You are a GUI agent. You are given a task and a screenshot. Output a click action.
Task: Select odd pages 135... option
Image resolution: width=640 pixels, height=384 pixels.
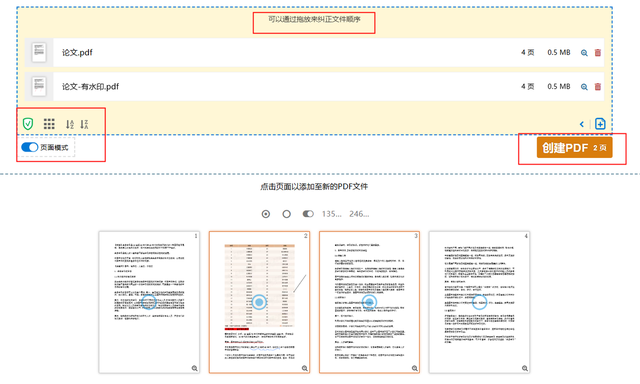click(331, 214)
